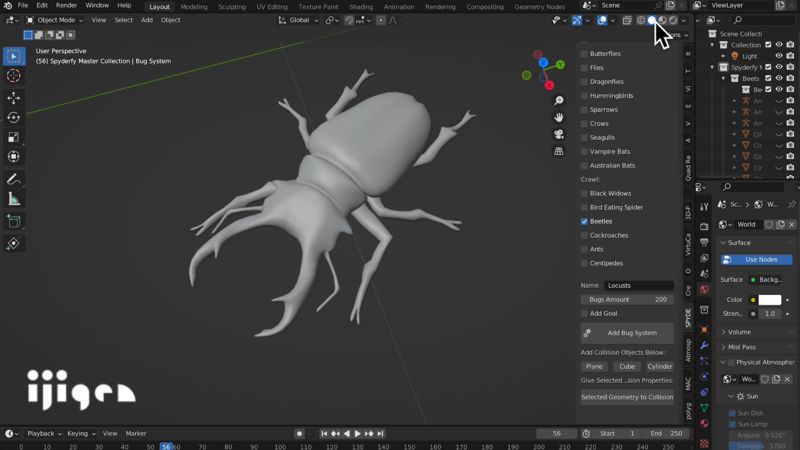
Task: Open the Object Mode dropdown
Action: (x=54, y=20)
